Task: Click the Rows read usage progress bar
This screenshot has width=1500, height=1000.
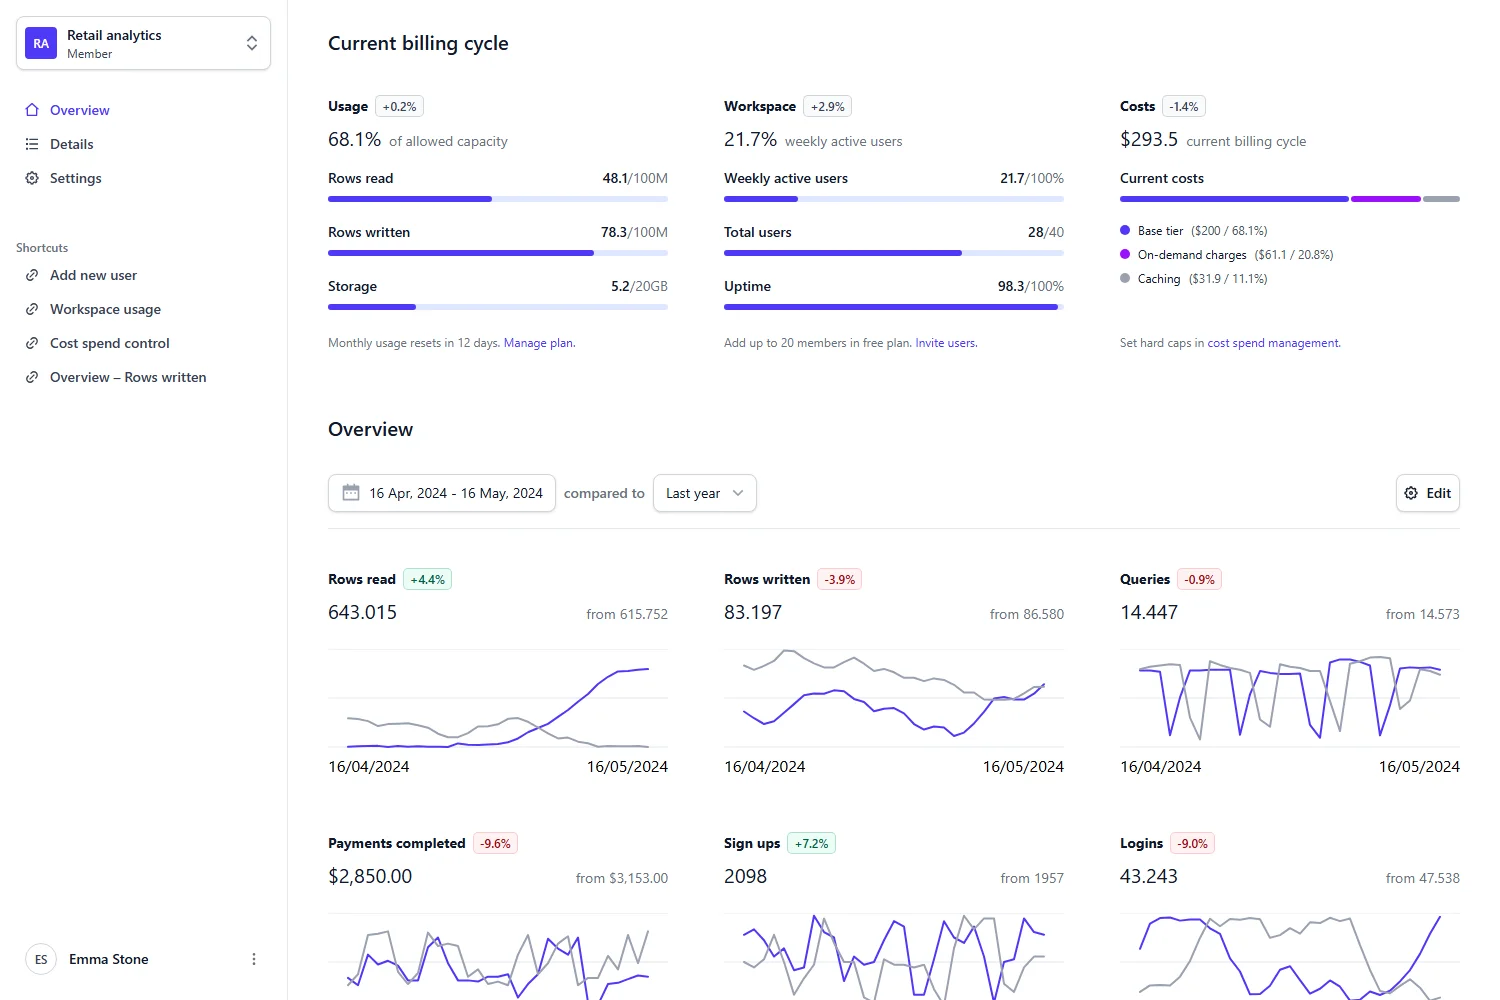Action: click(498, 199)
